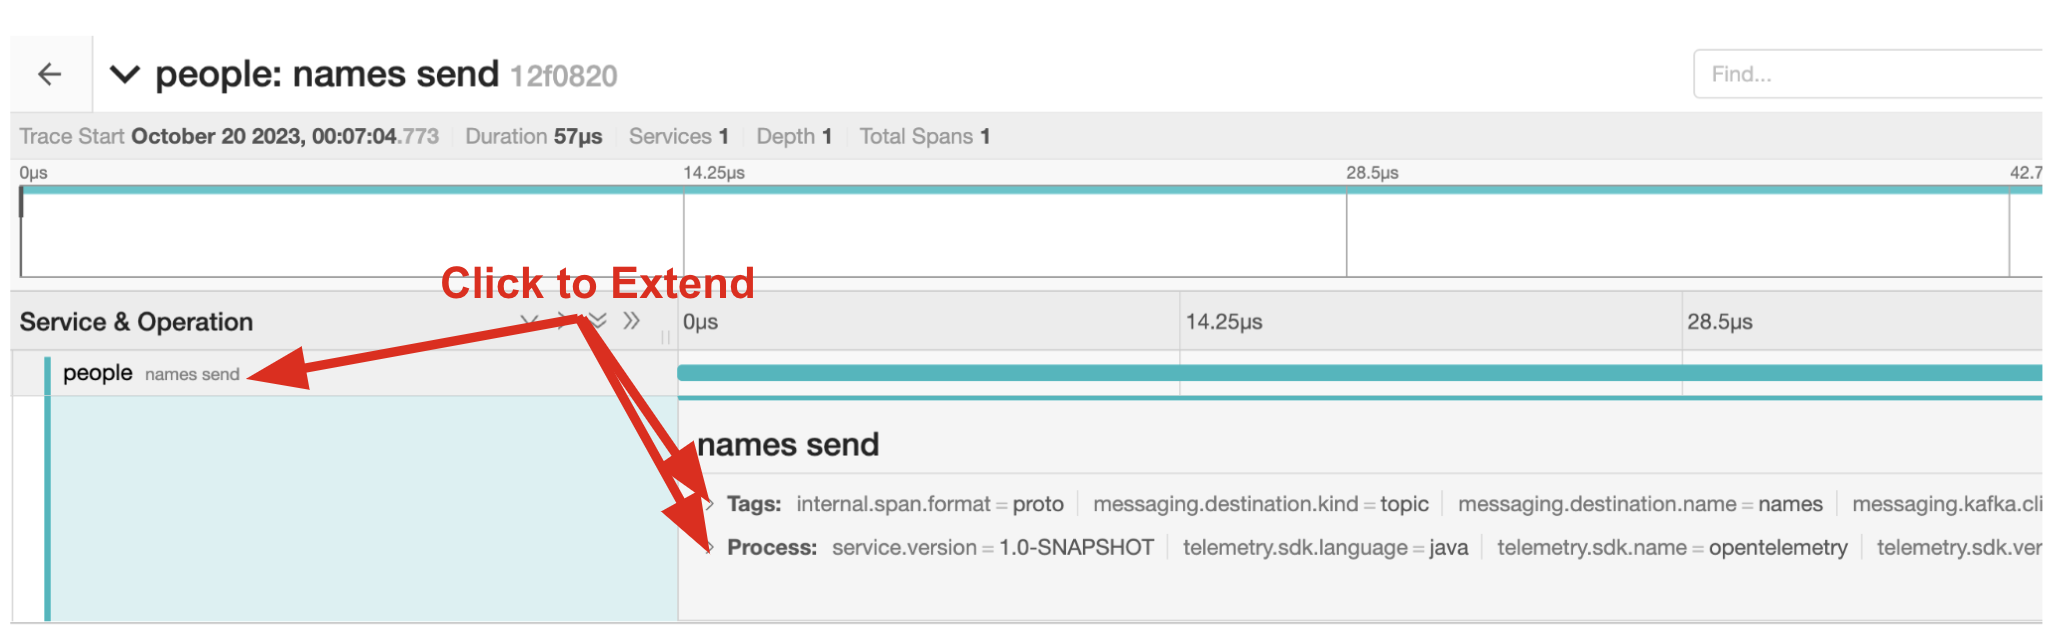Click the messaging.destination.name = names tag
This screenshot has height=642, width=2062.
click(x=1639, y=504)
